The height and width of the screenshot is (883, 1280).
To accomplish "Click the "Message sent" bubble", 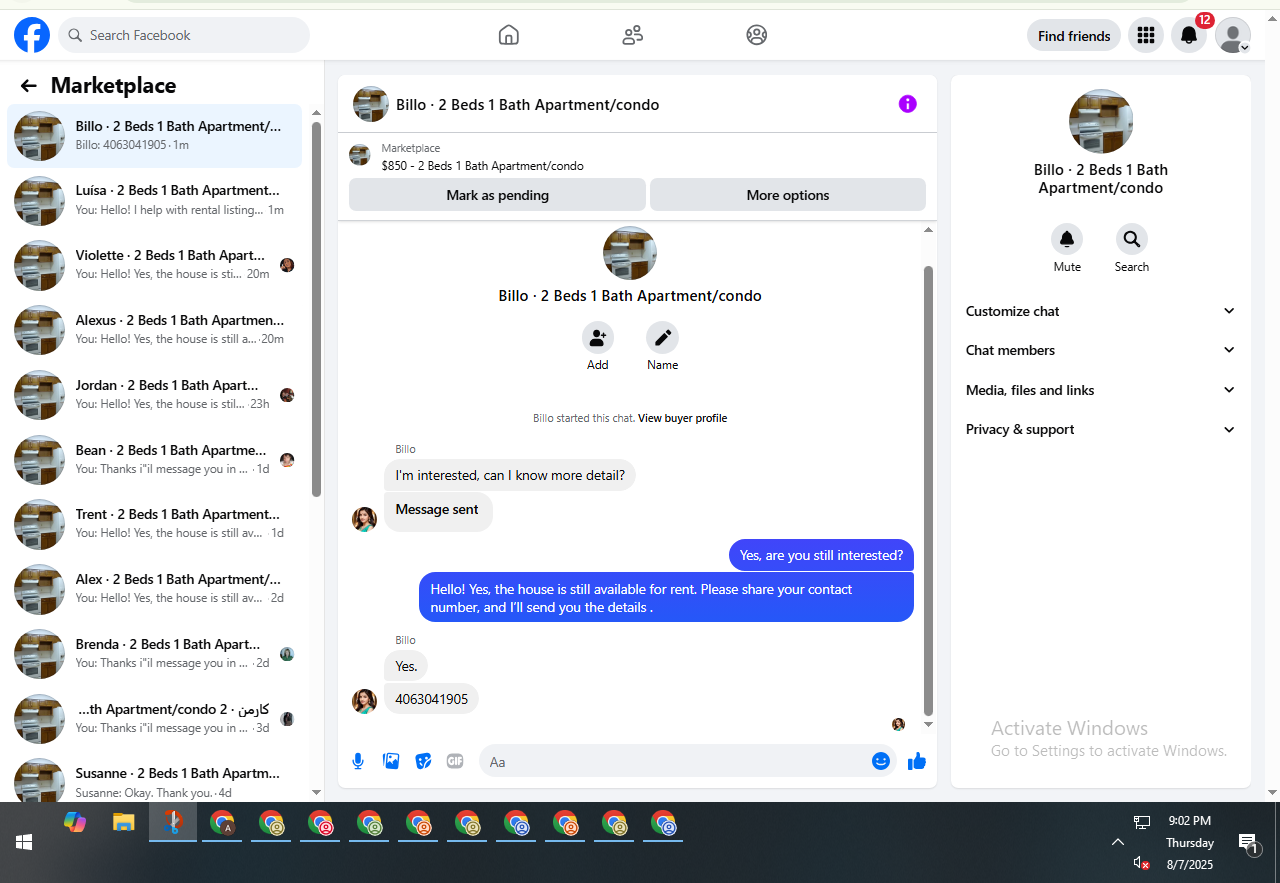I will point(438,511).
